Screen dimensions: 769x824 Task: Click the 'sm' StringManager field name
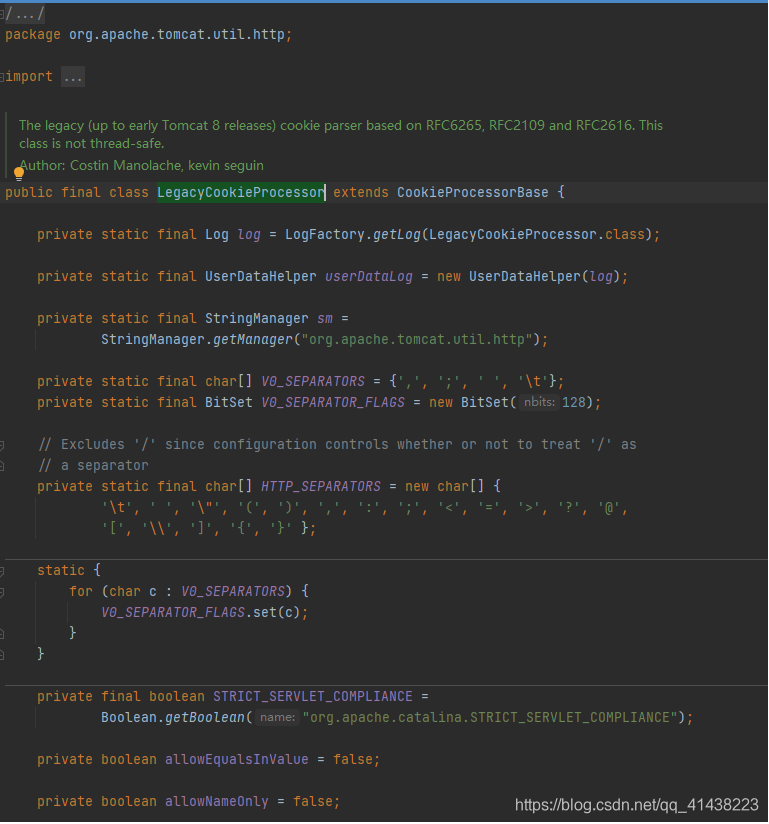pyautogui.click(x=325, y=318)
